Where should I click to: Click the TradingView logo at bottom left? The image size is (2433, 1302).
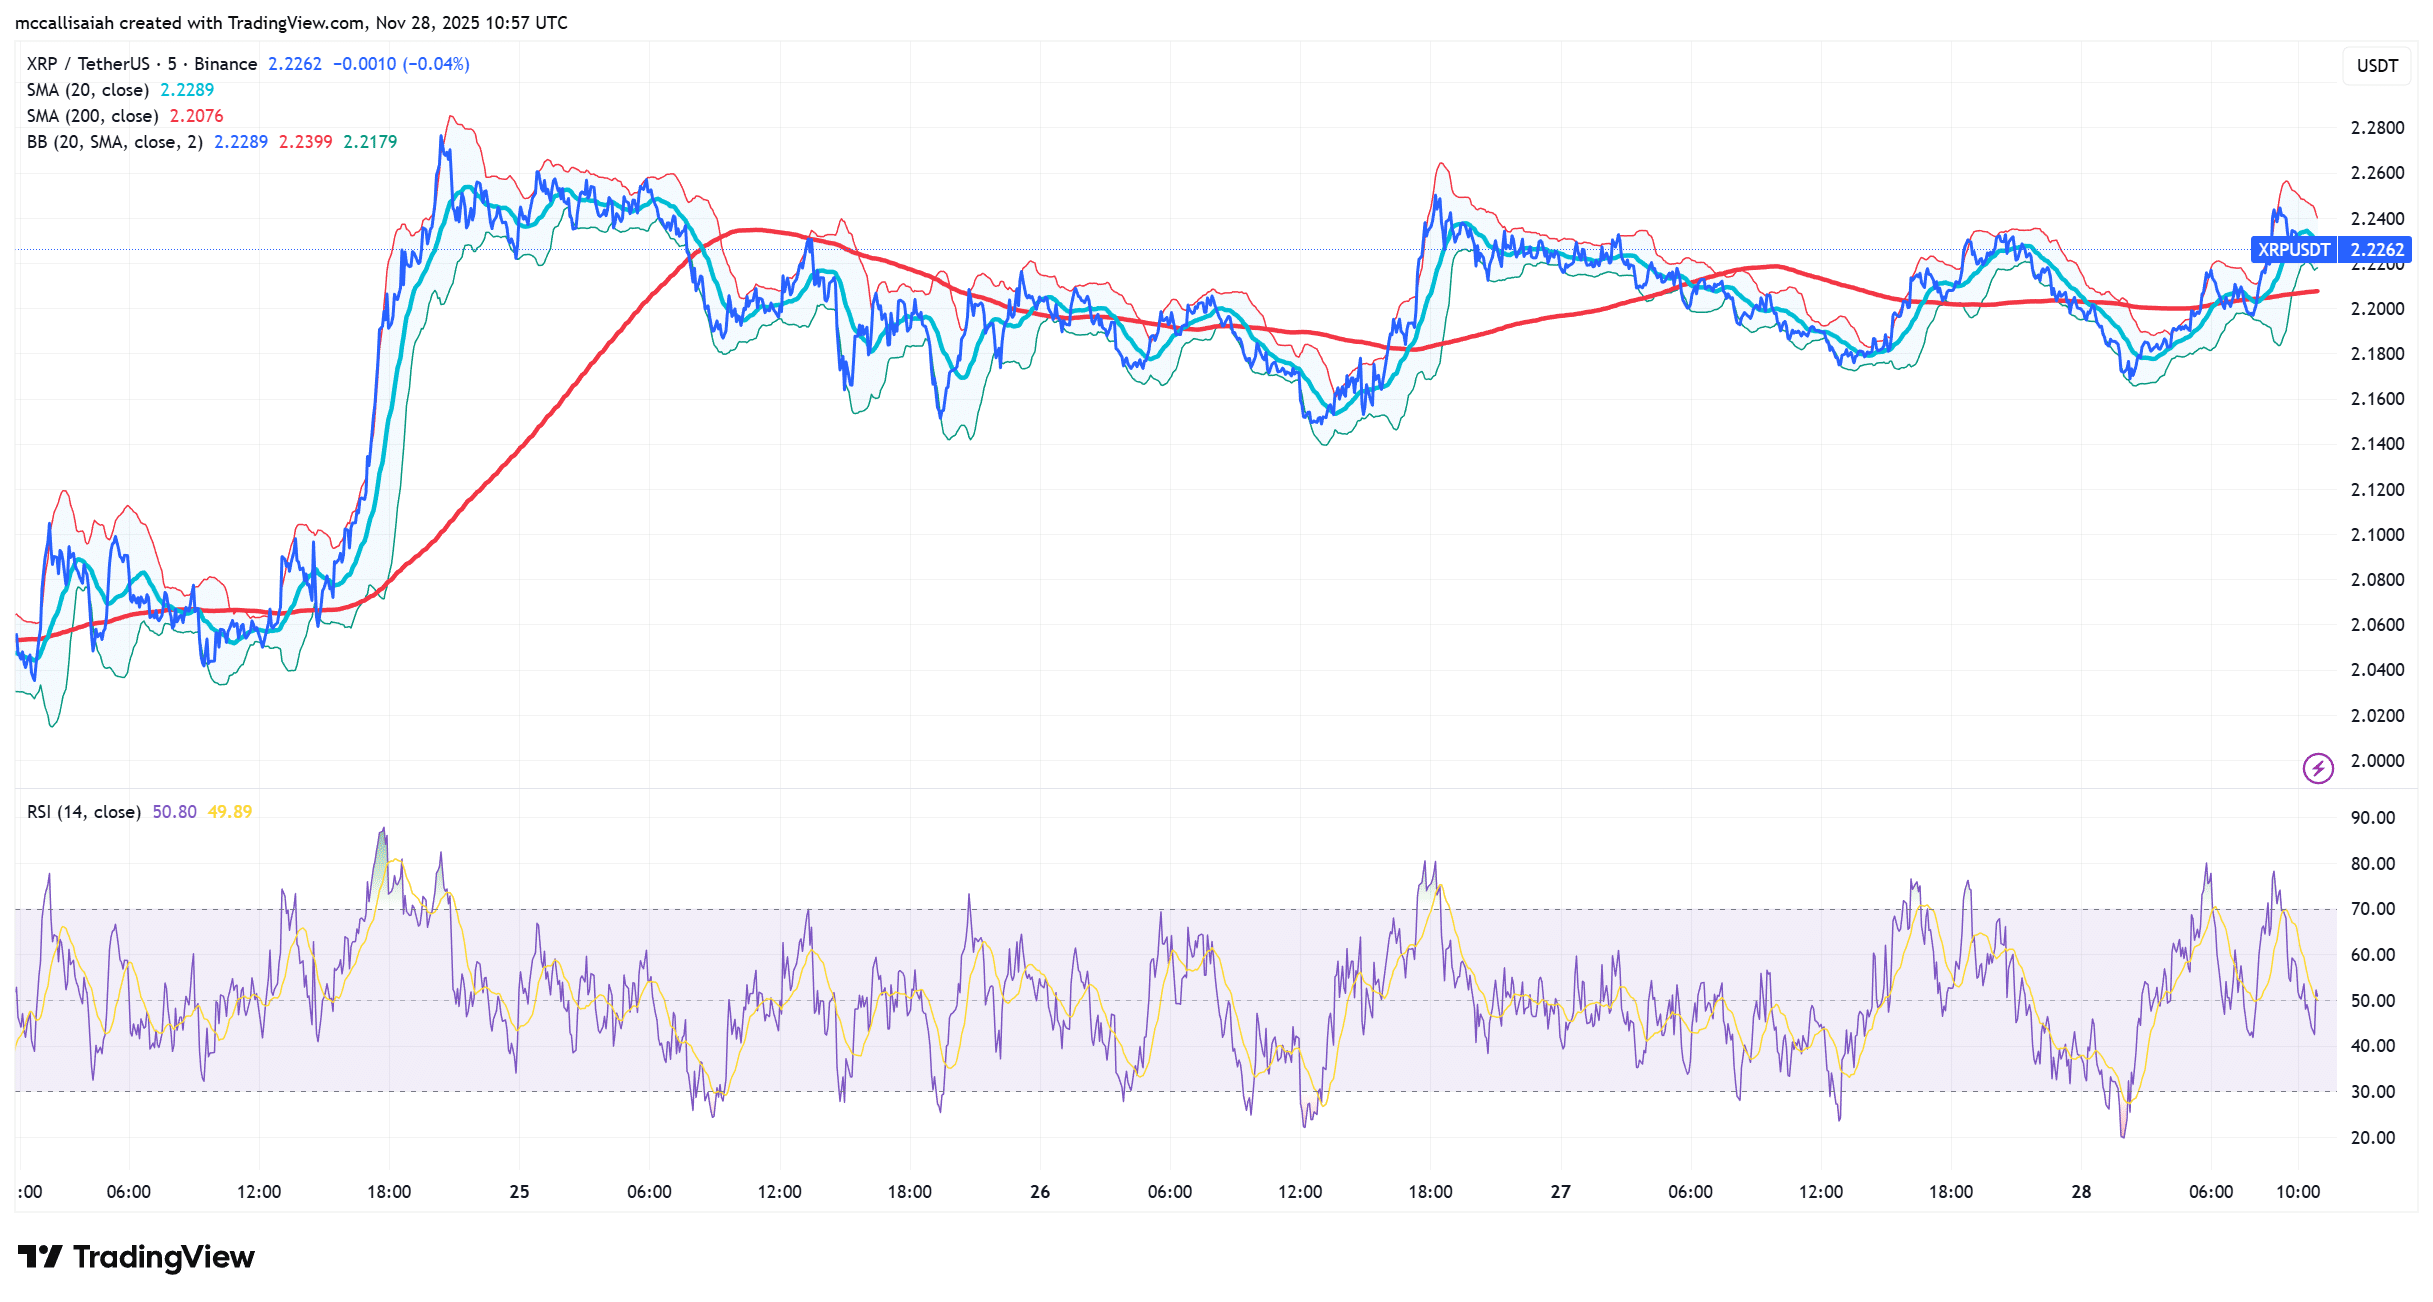pyautogui.click(x=137, y=1257)
